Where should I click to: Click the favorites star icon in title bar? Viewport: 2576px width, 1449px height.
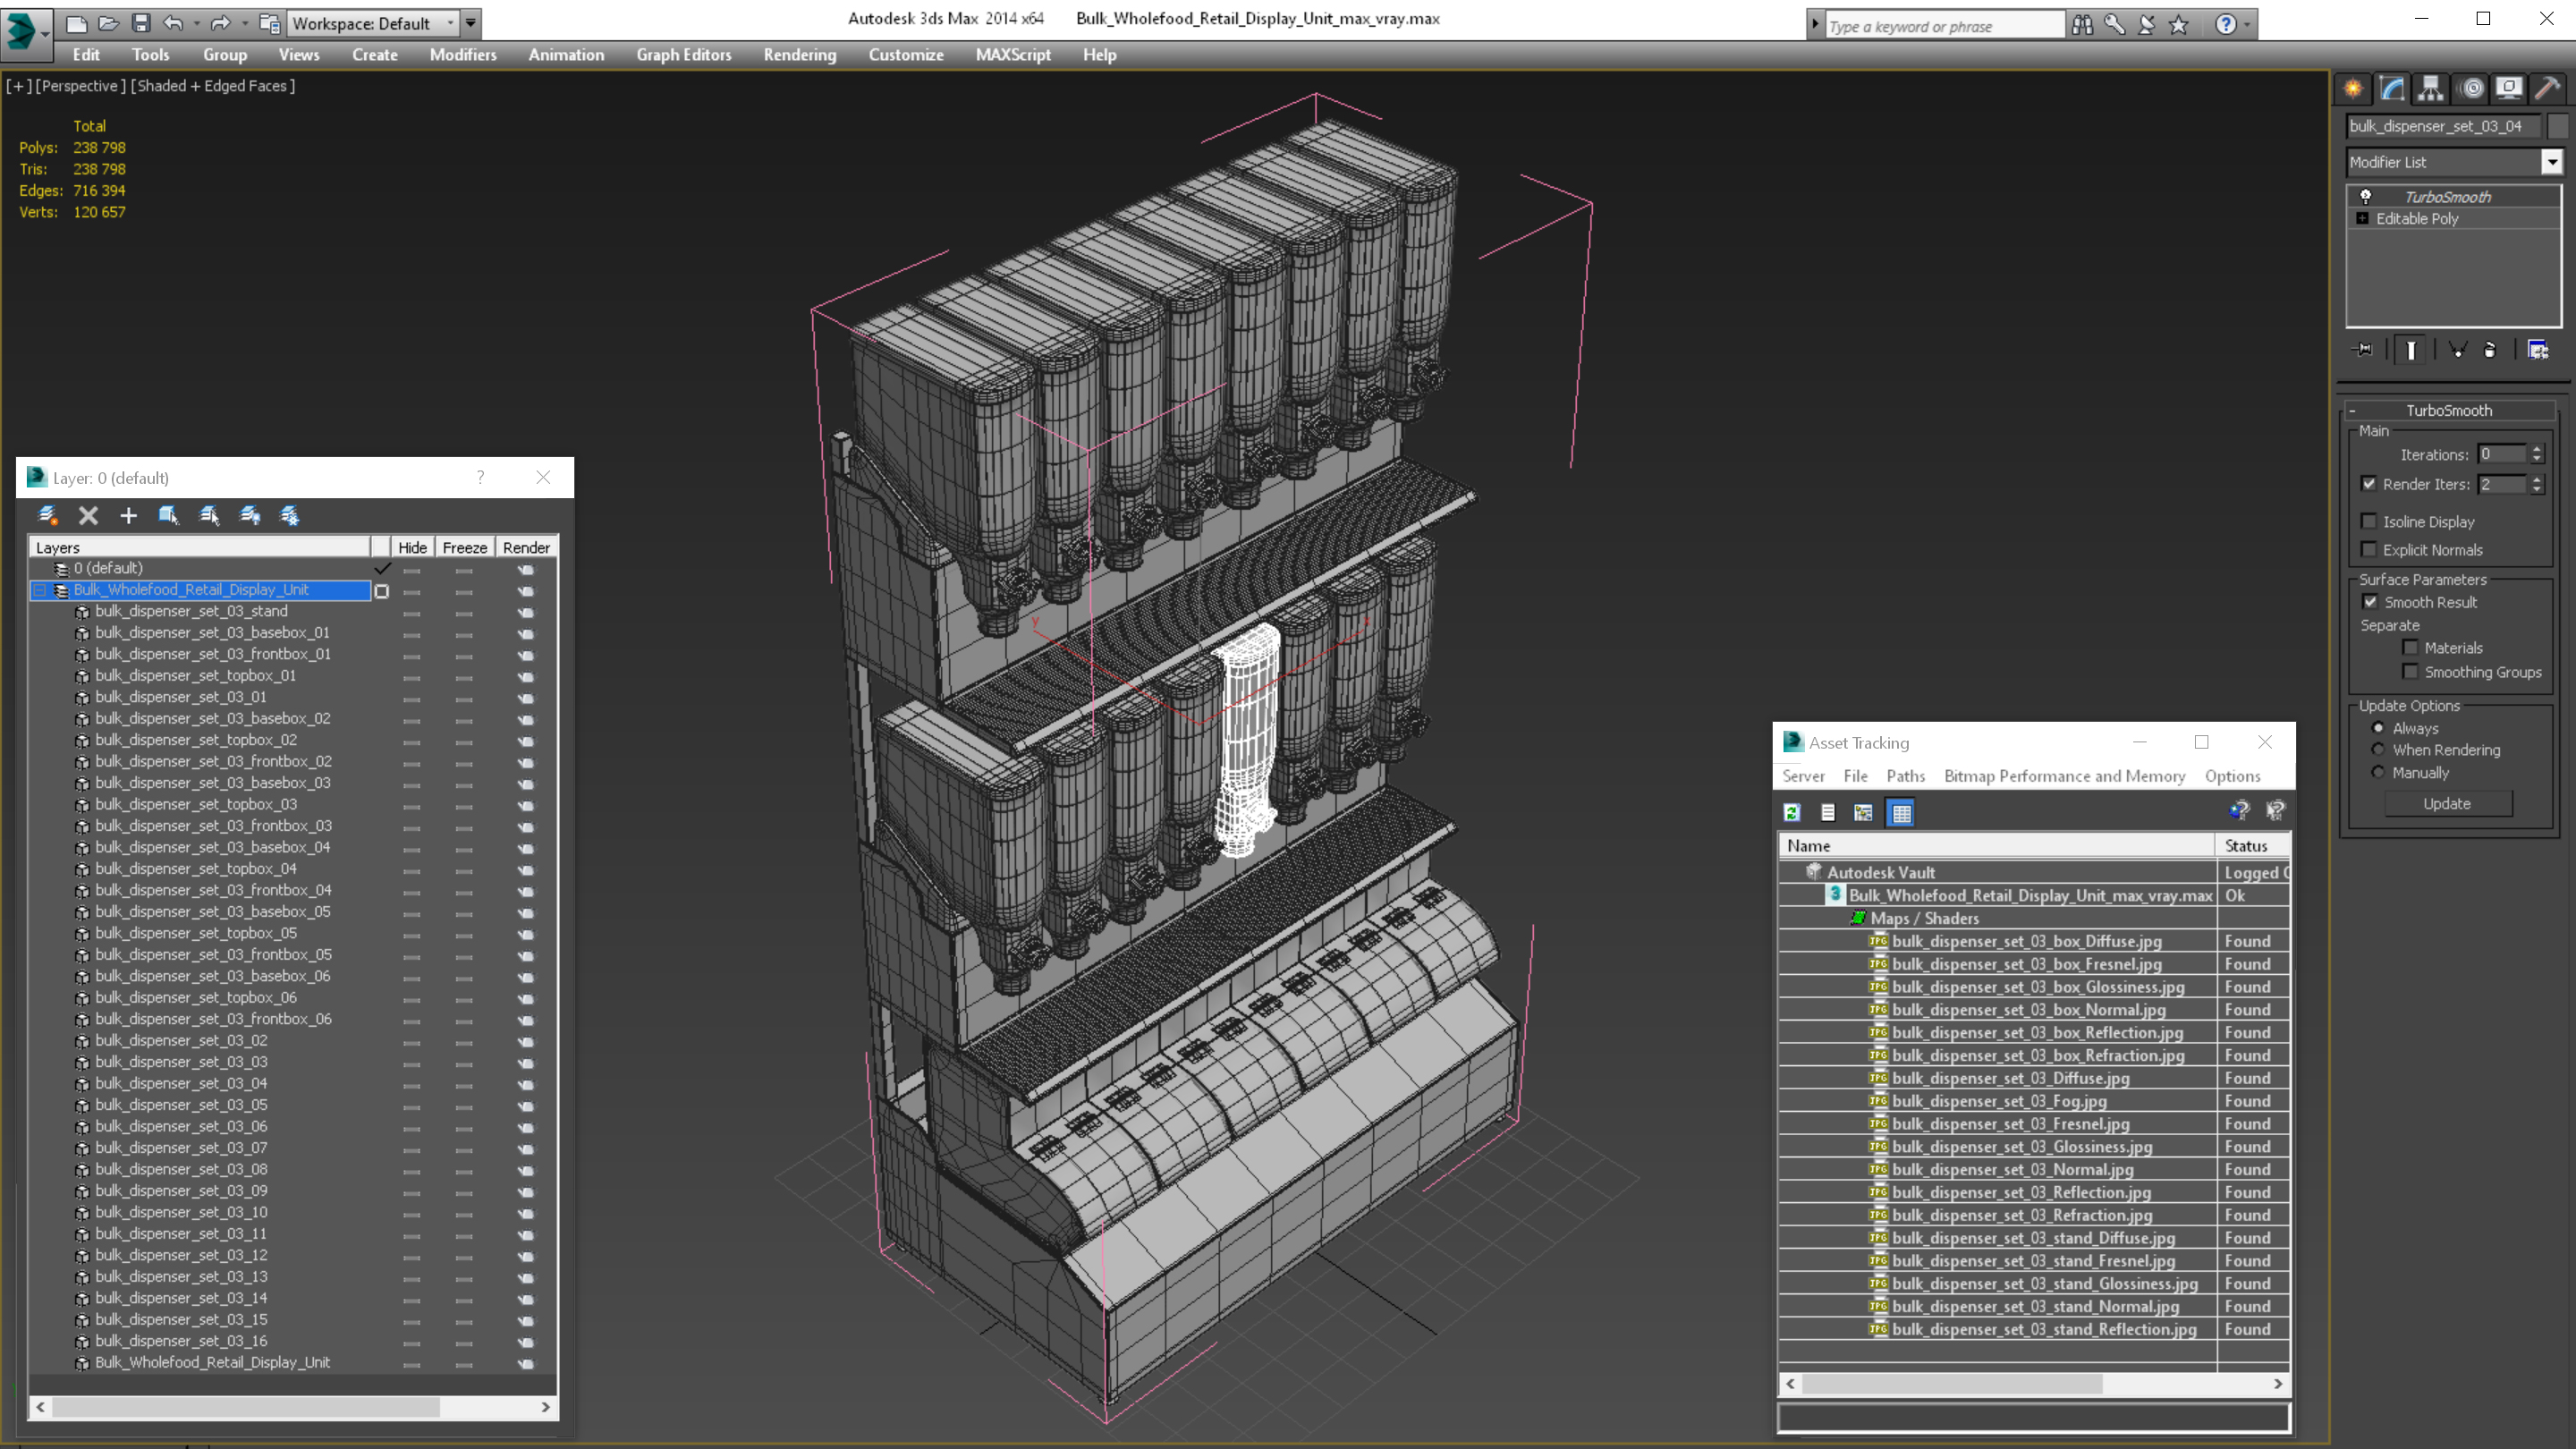[x=2179, y=24]
